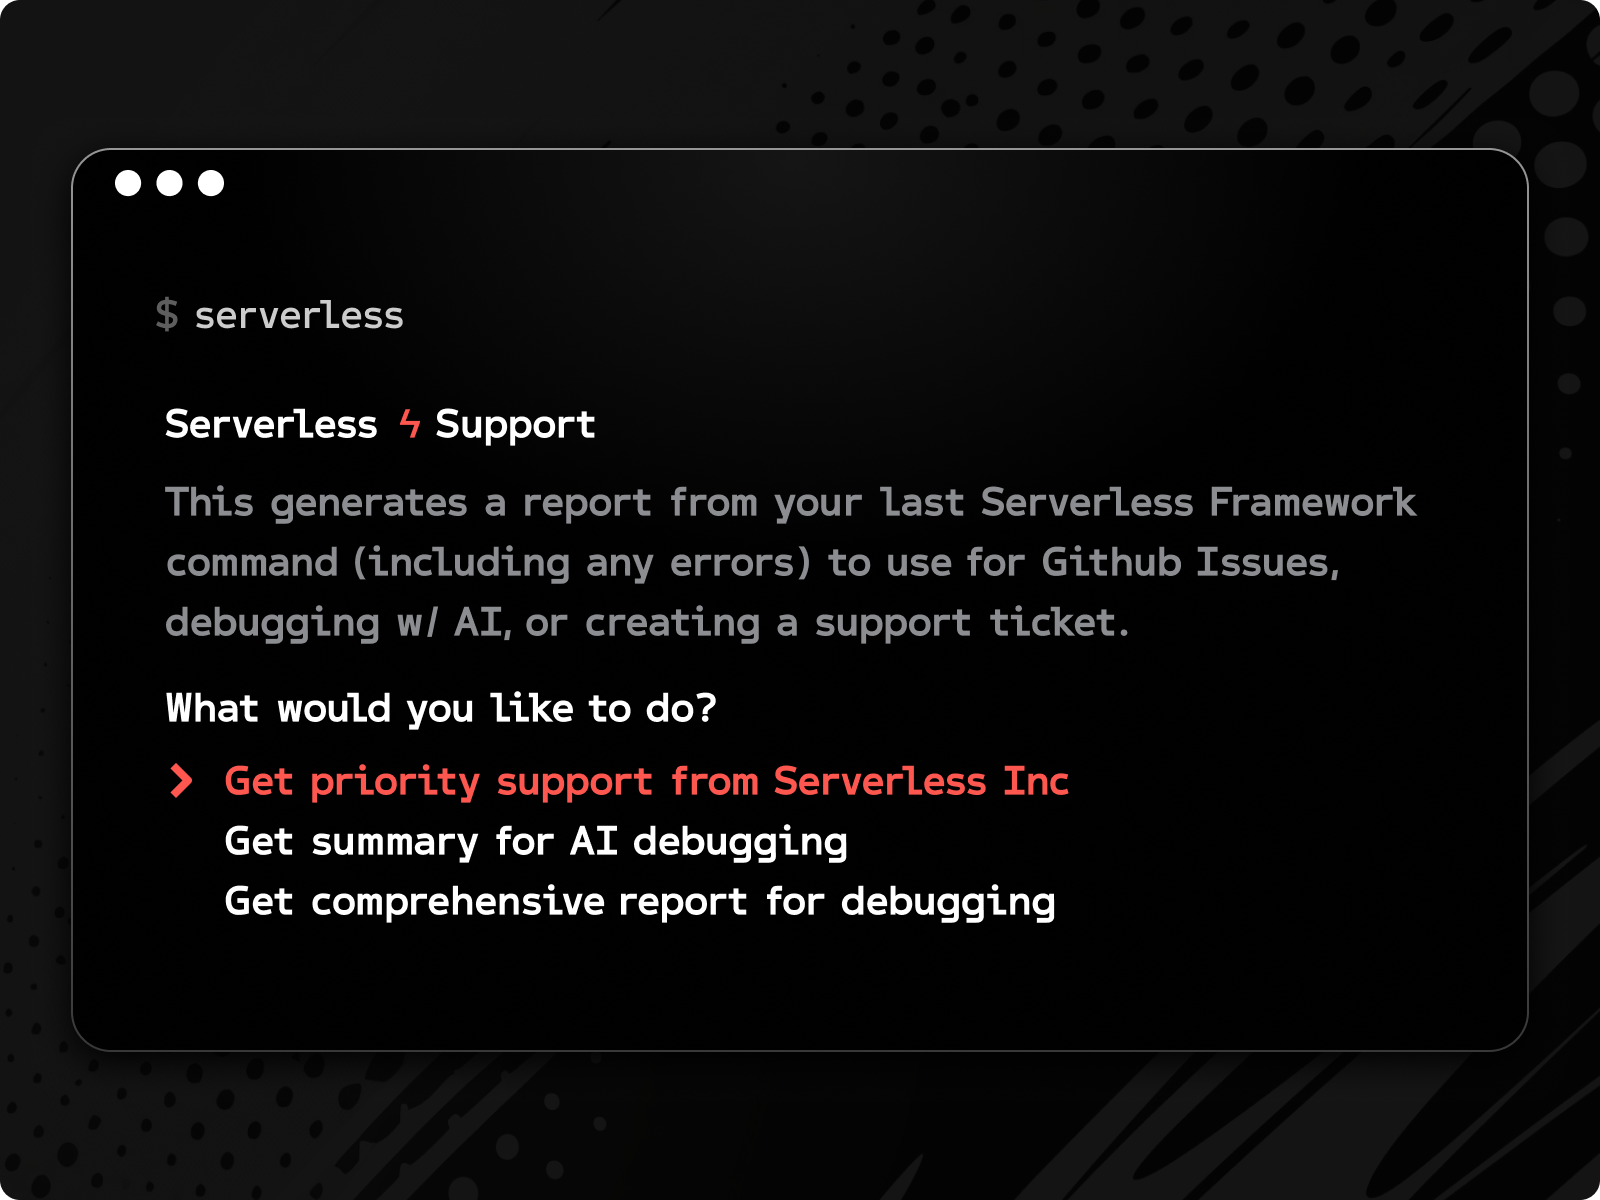Image resolution: width=1600 pixels, height=1200 pixels.
Task: Click 'What would you like to do?' prompt
Action: [441, 708]
